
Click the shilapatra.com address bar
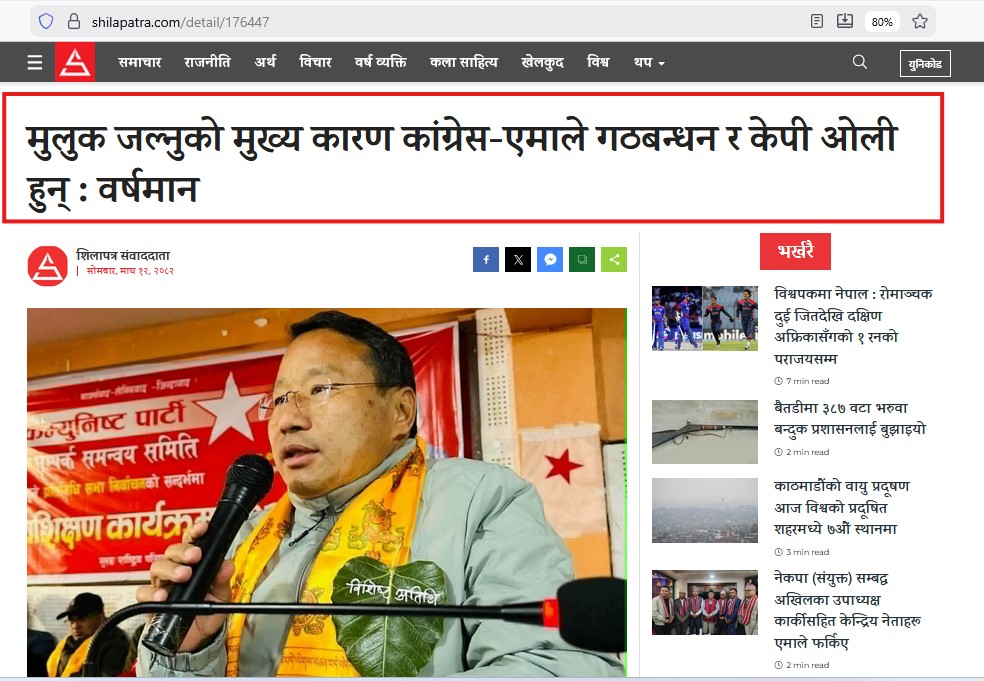(439, 22)
